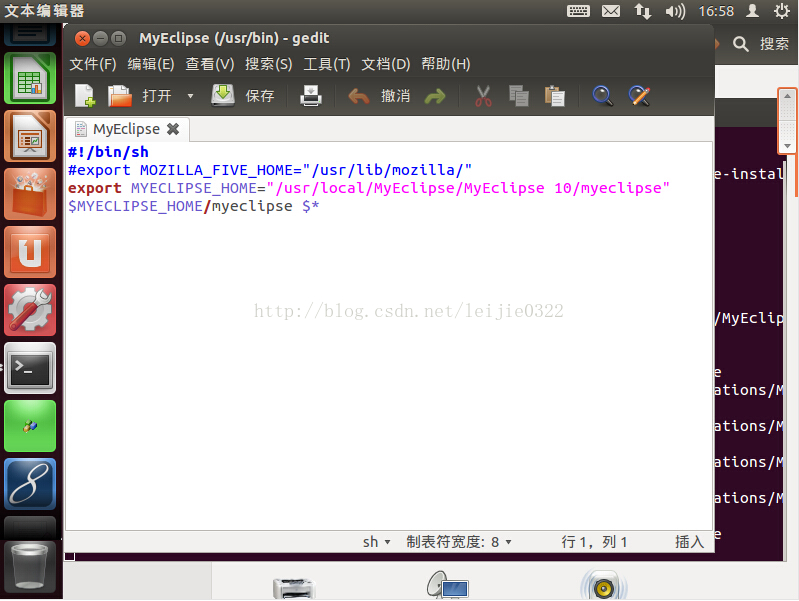Image resolution: width=799 pixels, height=601 pixels.
Task: Open printer icon in background settings window
Action: pos(294,588)
